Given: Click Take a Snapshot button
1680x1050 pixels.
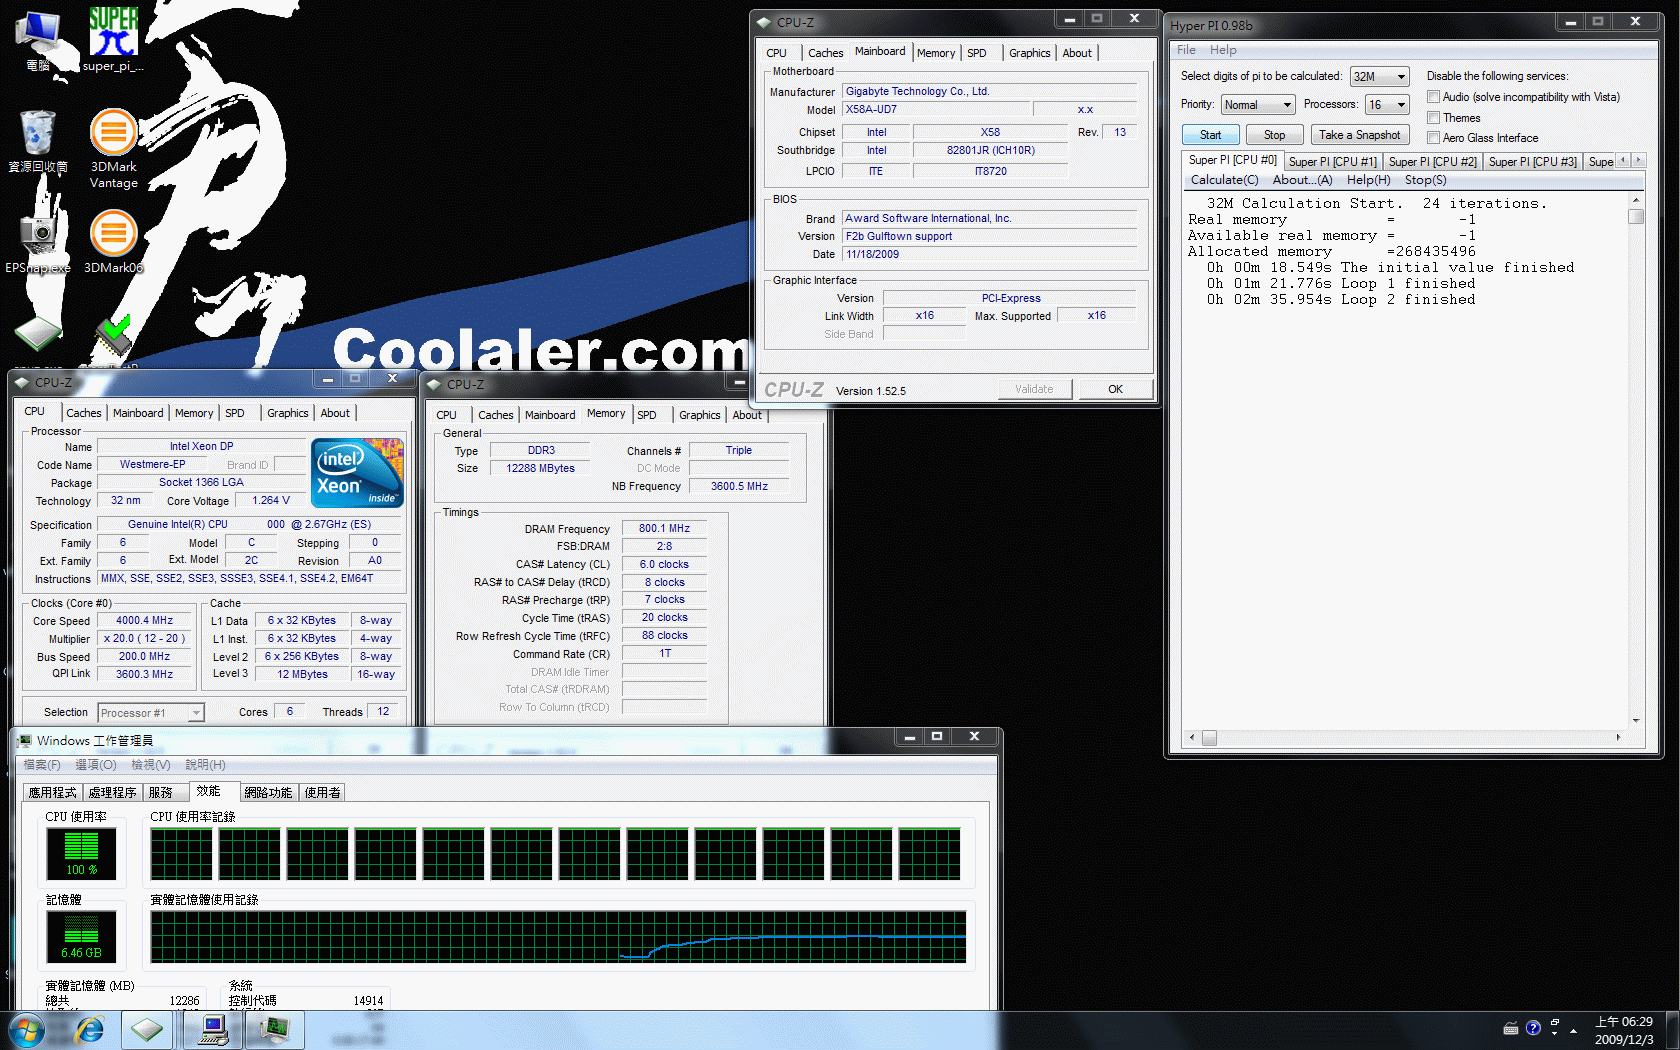Looking at the screenshot, I should (x=1359, y=135).
